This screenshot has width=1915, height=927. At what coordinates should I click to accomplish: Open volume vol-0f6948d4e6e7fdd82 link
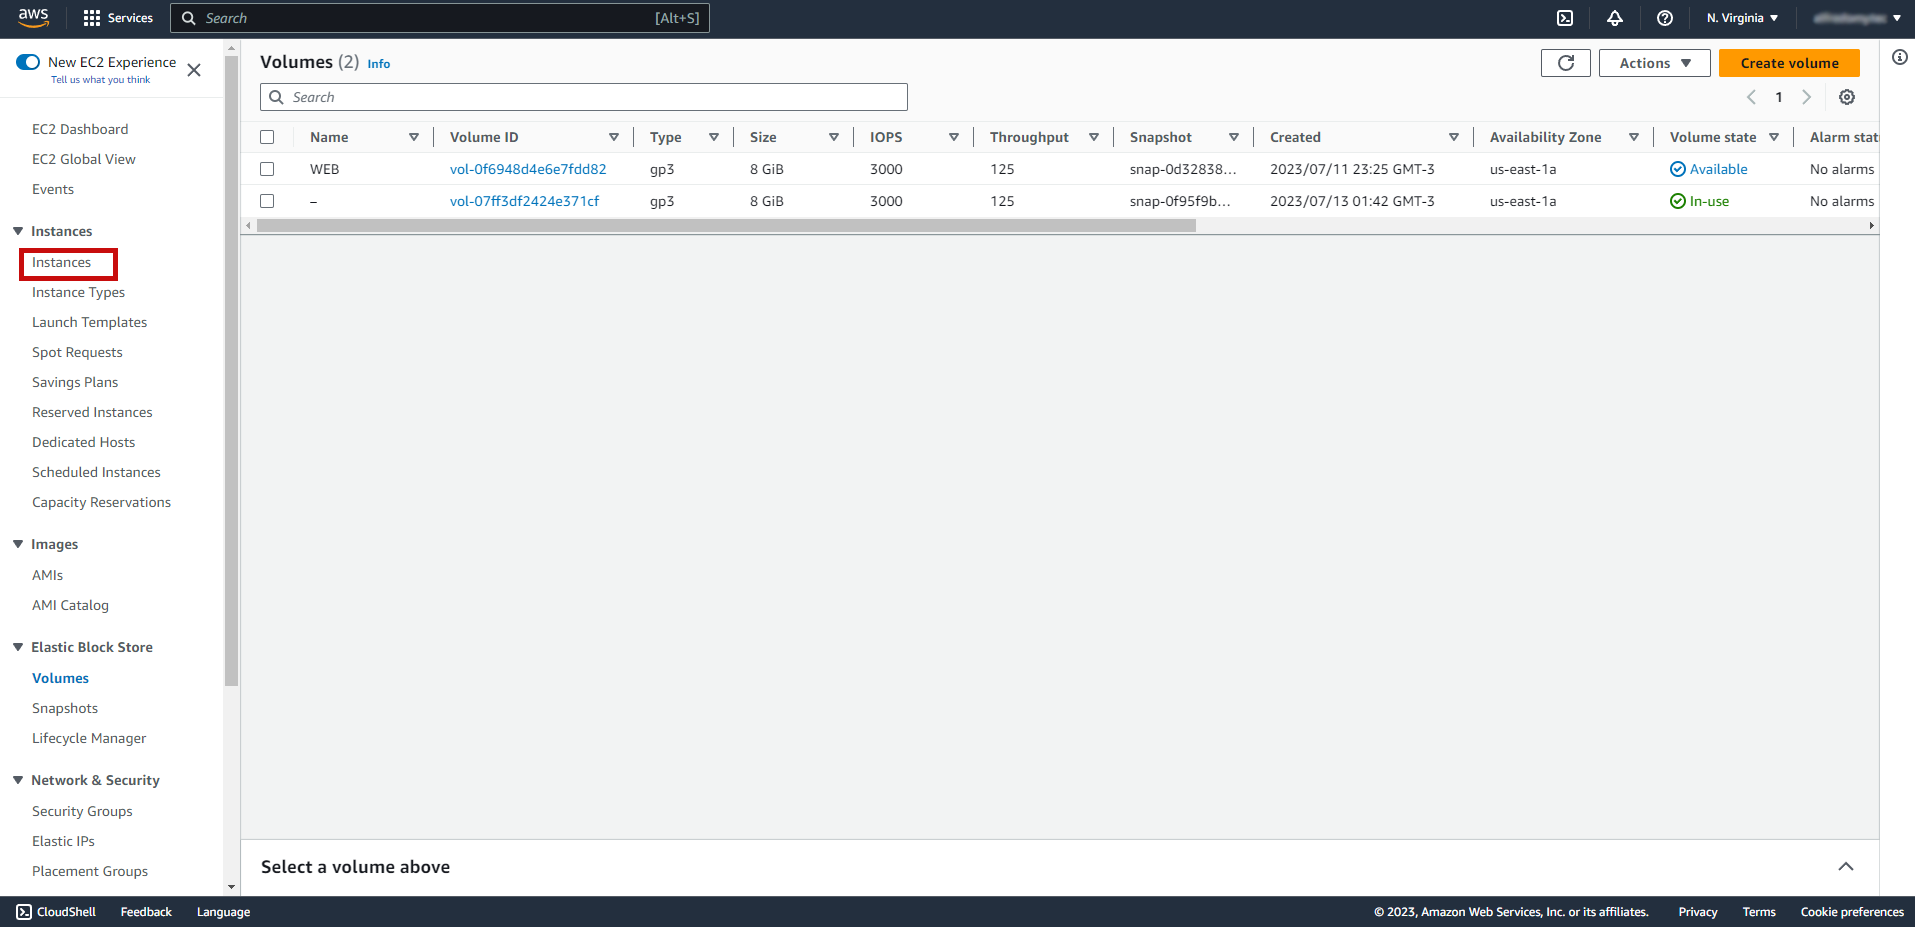(x=528, y=169)
